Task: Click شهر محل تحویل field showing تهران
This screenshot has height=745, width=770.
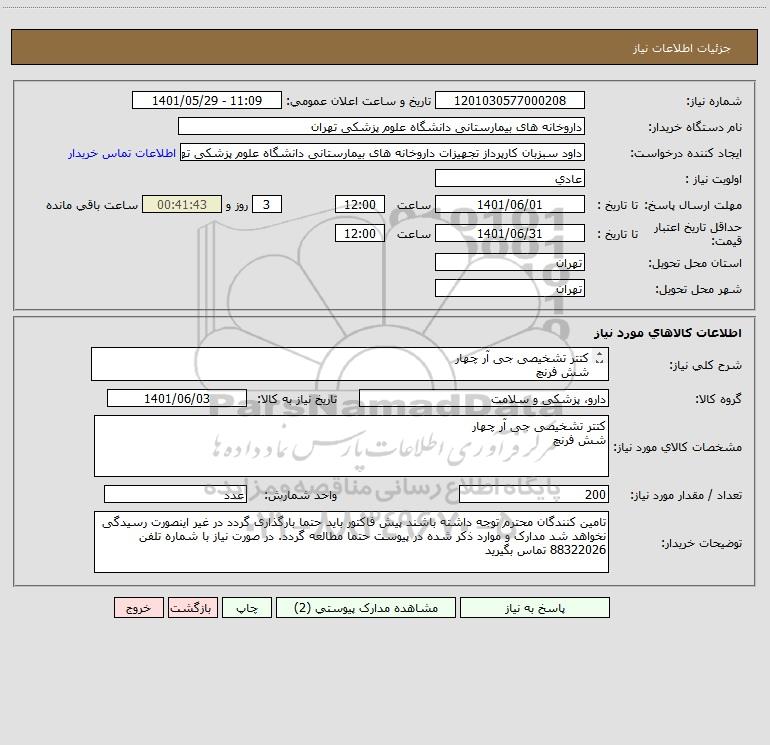Action: point(510,288)
